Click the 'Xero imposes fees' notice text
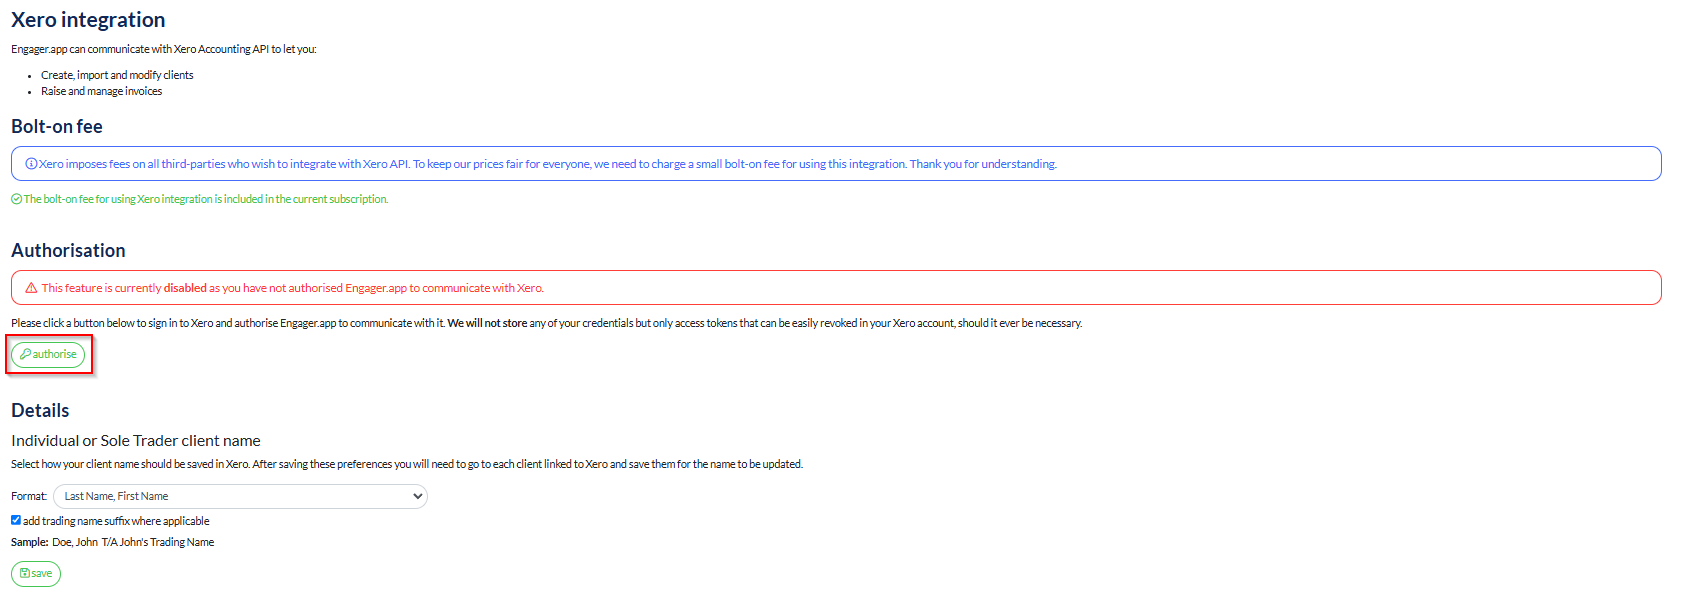Image resolution: width=1684 pixels, height=614 pixels. pyautogui.click(x=548, y=164)
